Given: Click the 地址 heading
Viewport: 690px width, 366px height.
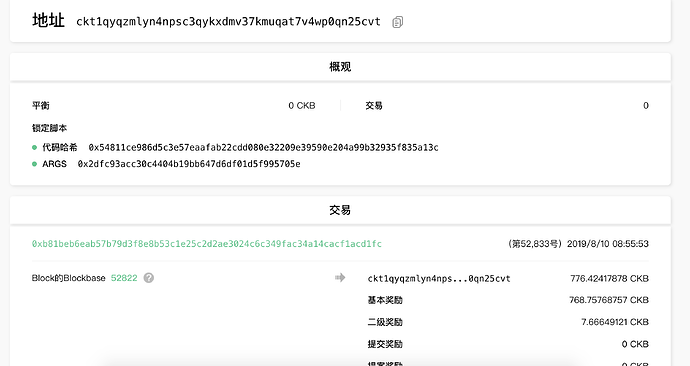Looking at the screenshot, I should tap(48, 20).
